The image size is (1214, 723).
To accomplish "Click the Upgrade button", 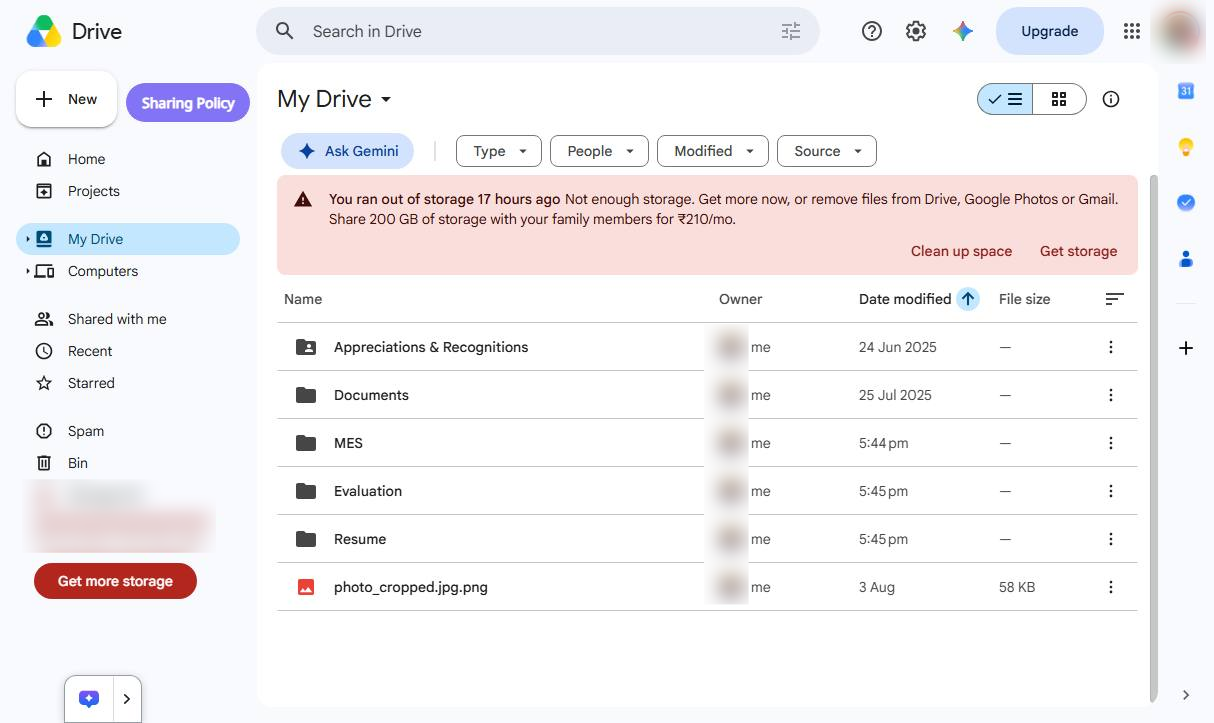I will pyautogui.click(x=1050, y=31).
